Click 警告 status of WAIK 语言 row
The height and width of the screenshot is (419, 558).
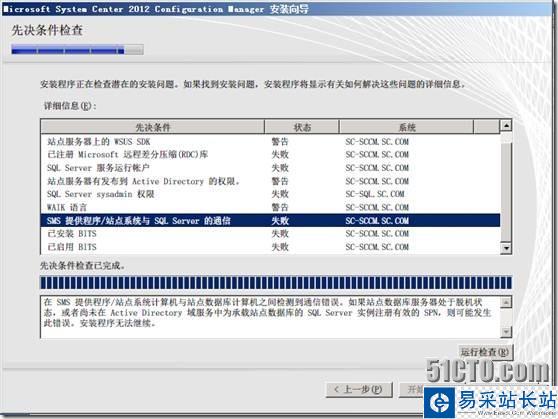pyautogui.click(x=280, y=207)
